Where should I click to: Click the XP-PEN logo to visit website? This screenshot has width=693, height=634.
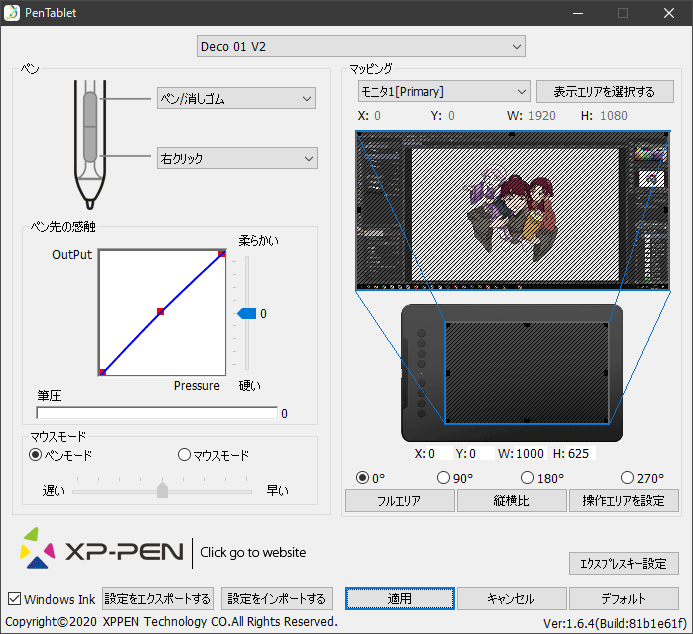coord(102,549)
